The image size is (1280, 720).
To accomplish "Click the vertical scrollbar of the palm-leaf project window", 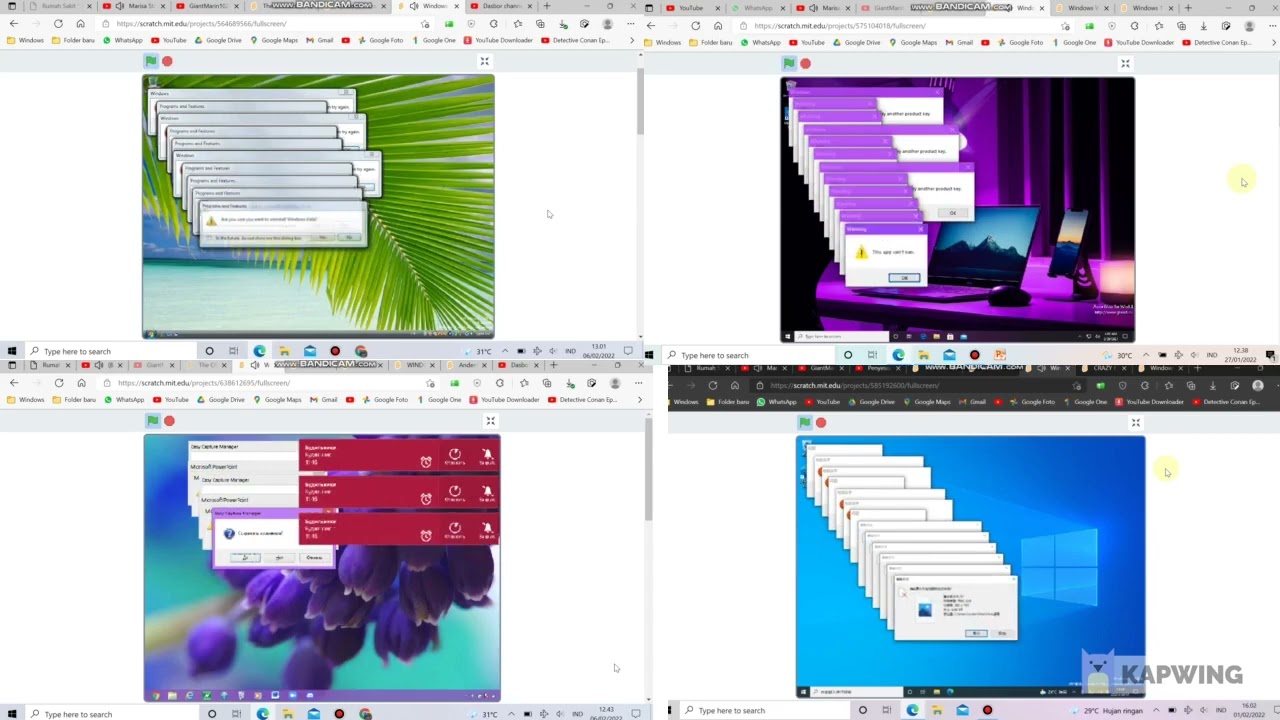I will pos(640,102).
